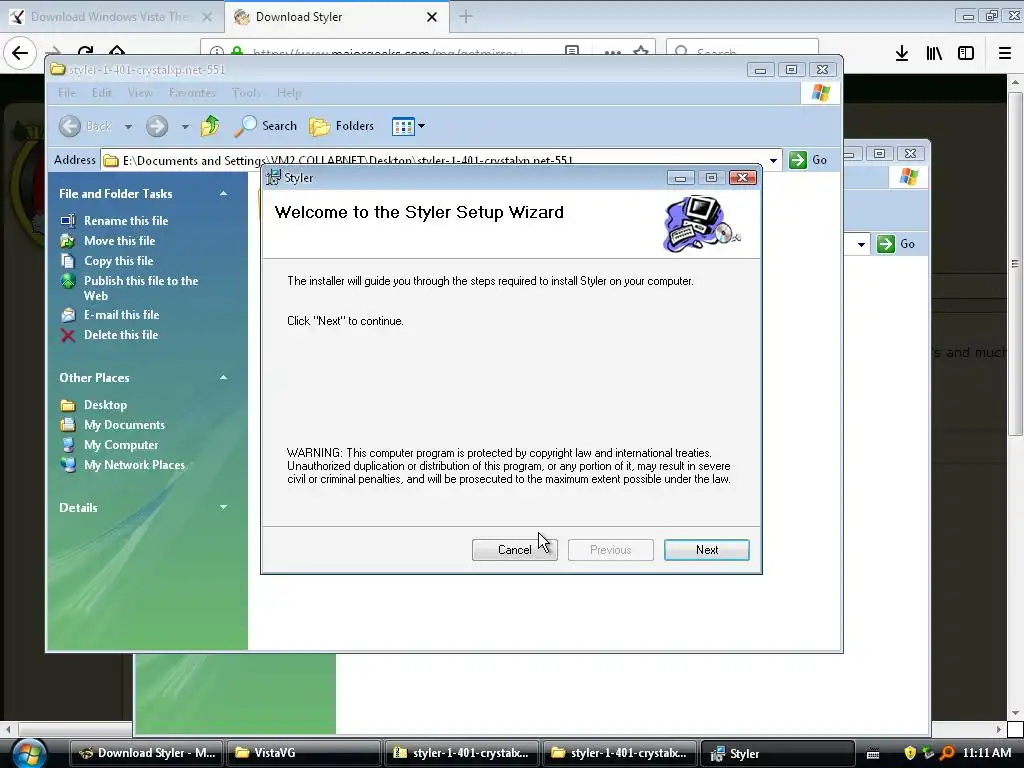Viewport: 1024px width, 768px height.
Task: Click the My Computer icon in sidebar
Action: click(68, 445)
